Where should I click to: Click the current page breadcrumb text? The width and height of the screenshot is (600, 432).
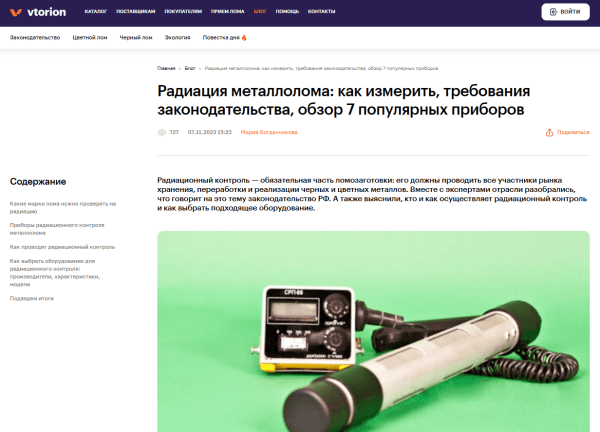point(321,68)
